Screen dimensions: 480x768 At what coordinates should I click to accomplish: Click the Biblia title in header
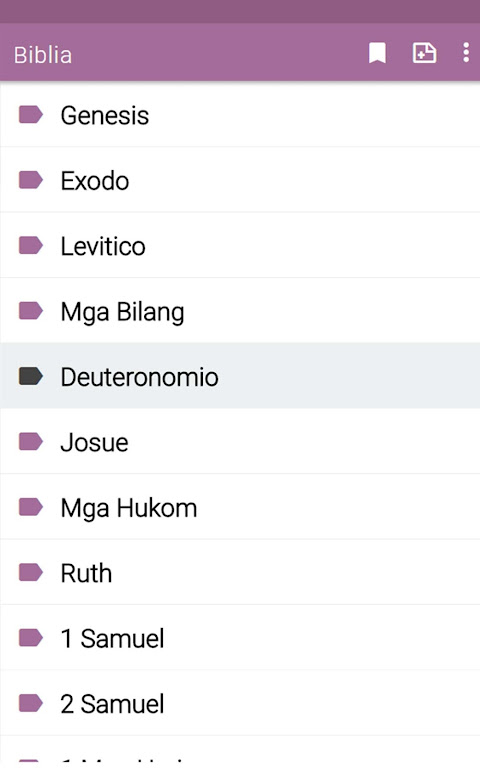tap(43, 55)
